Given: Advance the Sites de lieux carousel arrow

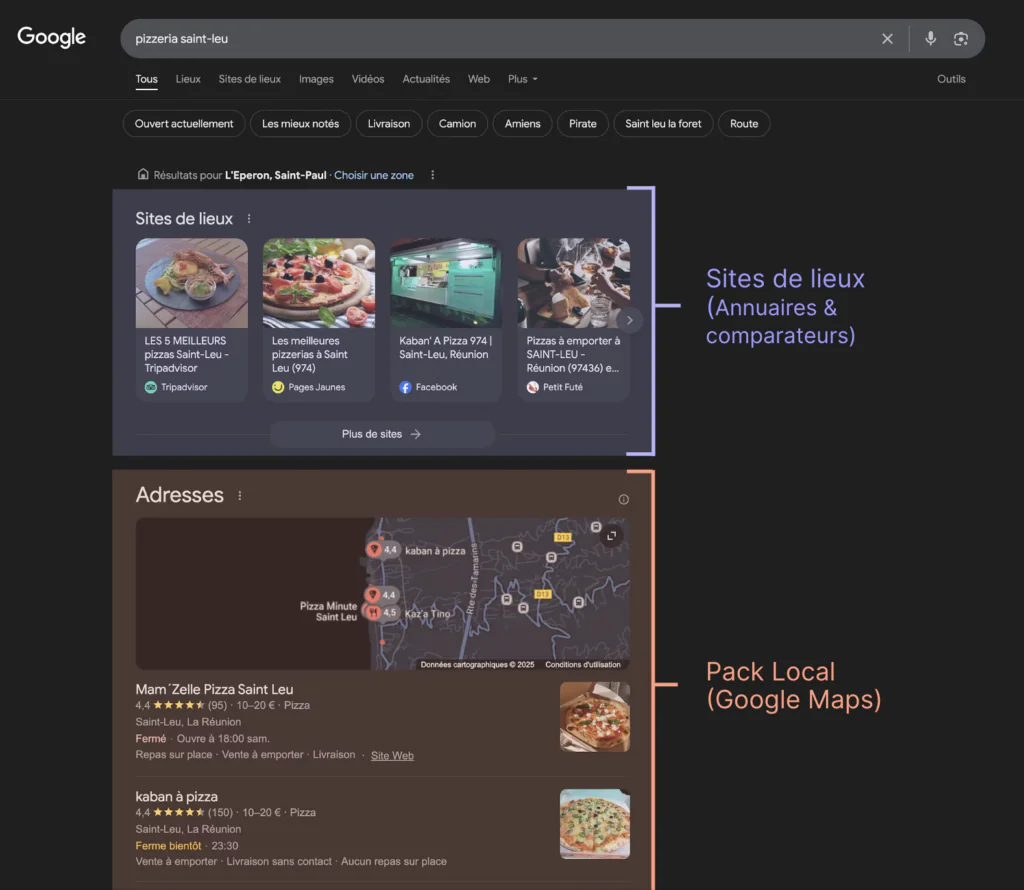Looking at the screenshot, I should pos(629,320).
